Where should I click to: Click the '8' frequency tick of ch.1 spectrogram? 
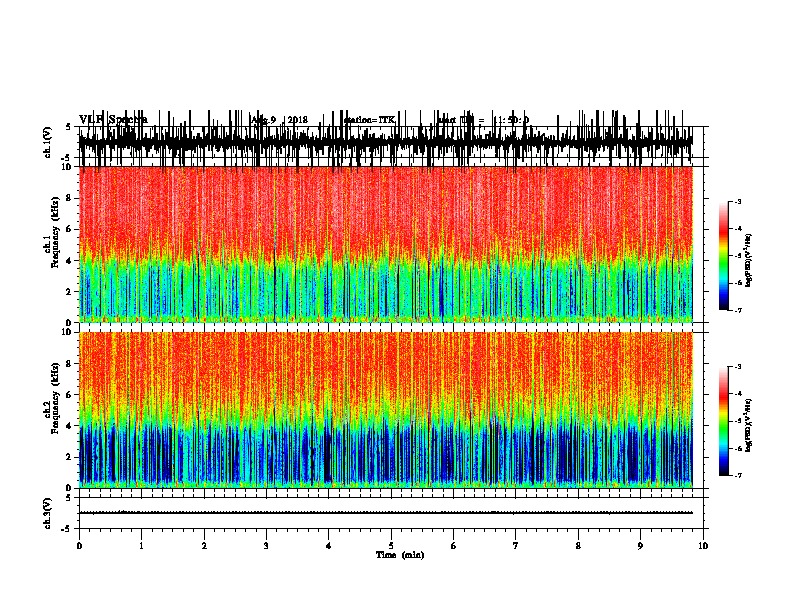point(69,198)
